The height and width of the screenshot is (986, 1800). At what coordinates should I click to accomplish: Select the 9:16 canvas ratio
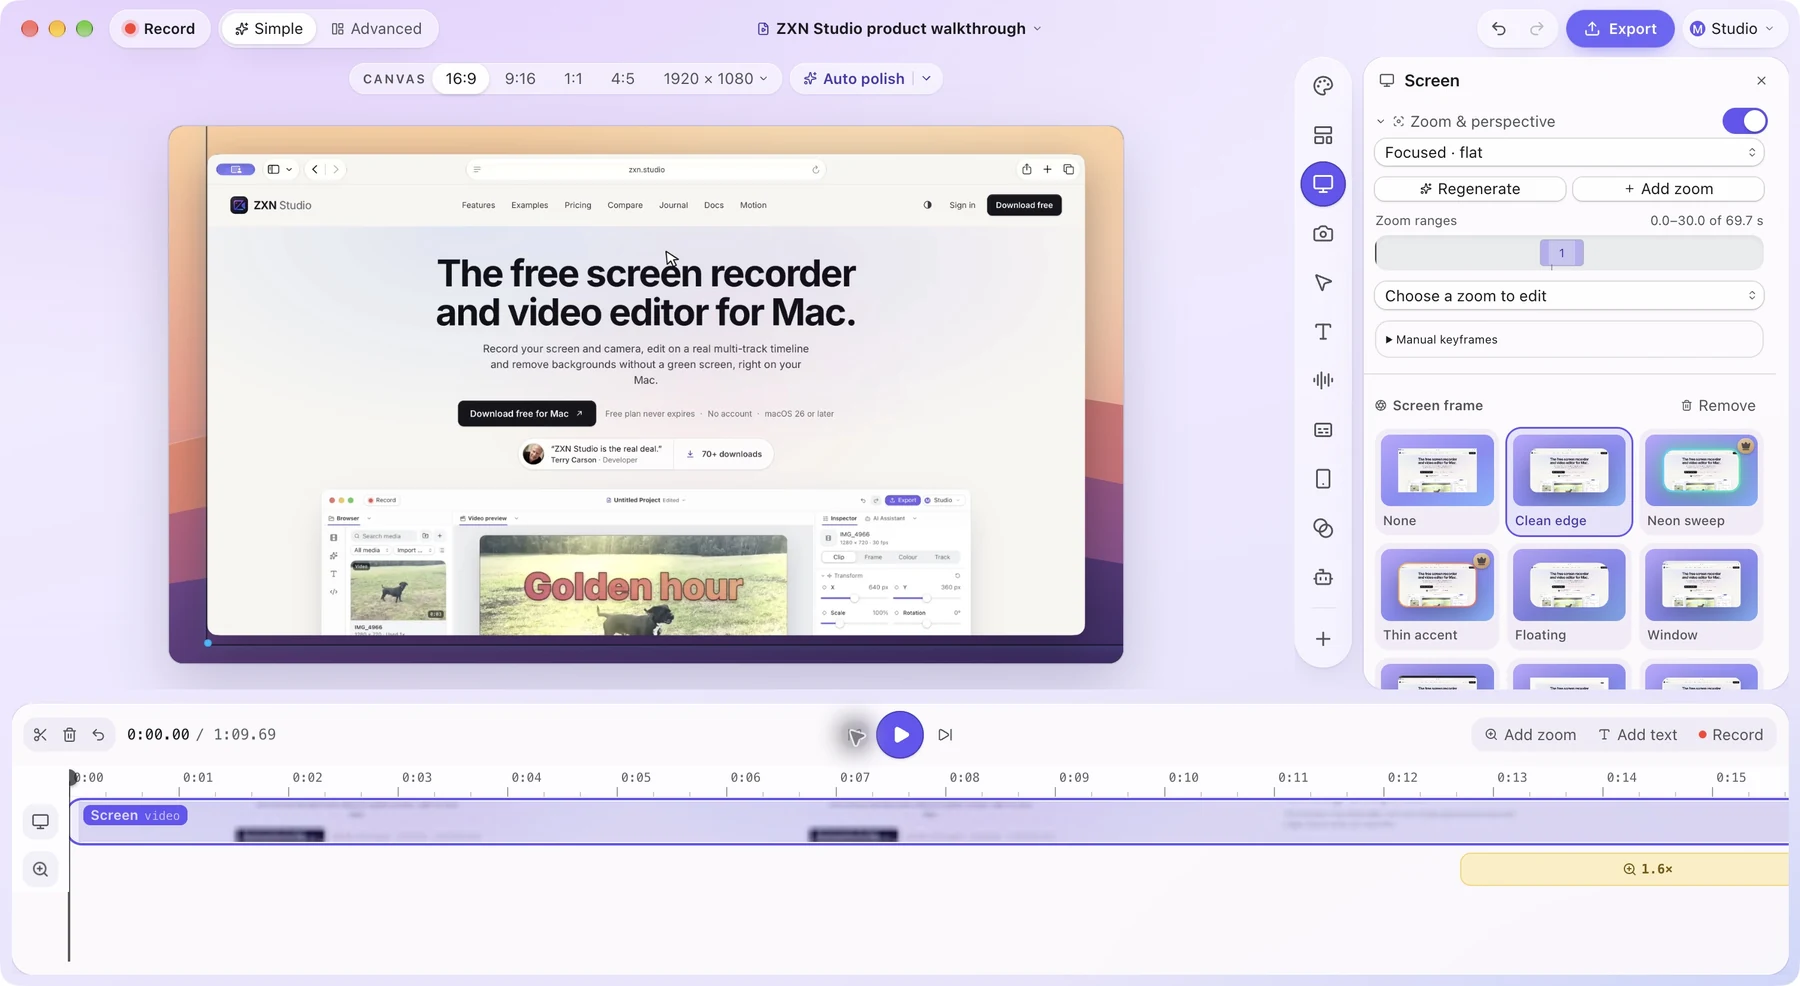click(520, 79)
